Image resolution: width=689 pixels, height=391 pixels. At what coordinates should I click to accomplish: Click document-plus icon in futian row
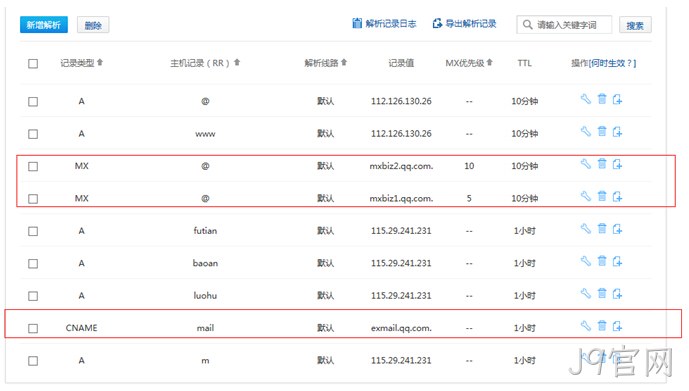[617, 229]
